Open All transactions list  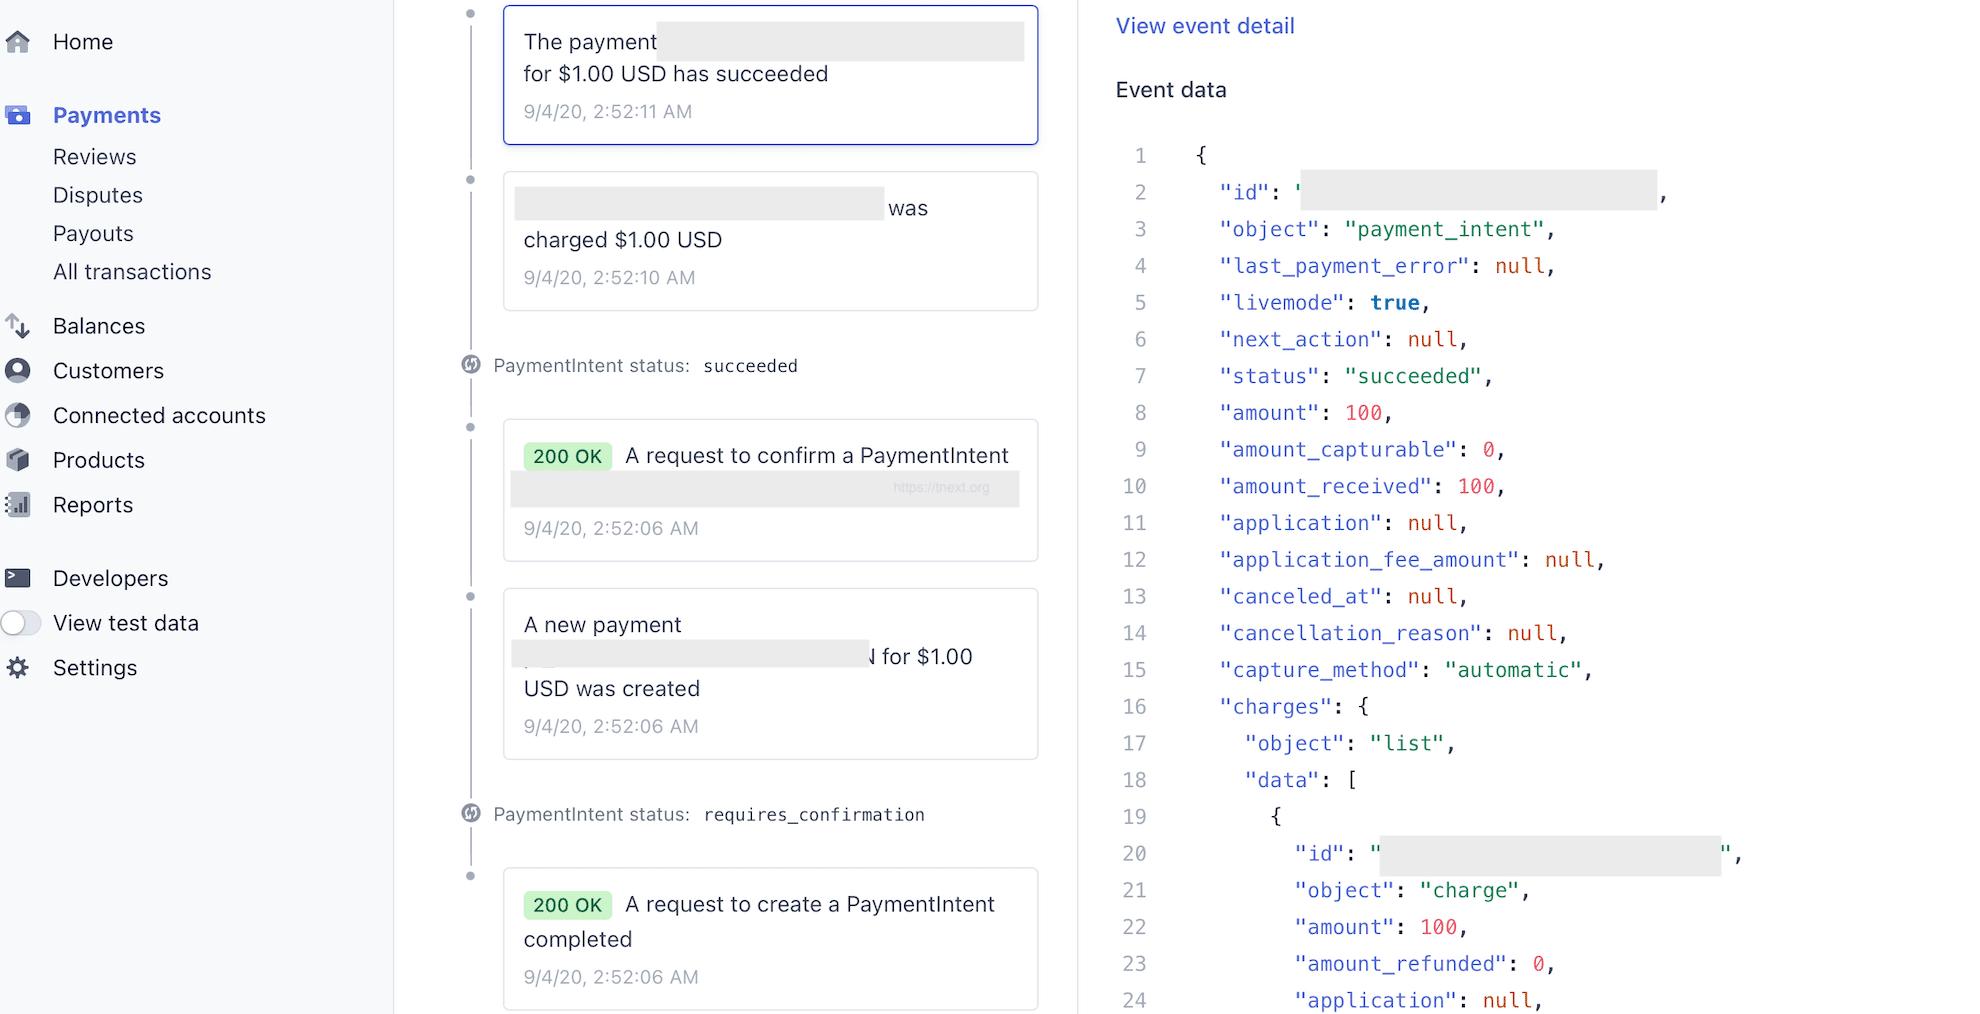[132, 272]
